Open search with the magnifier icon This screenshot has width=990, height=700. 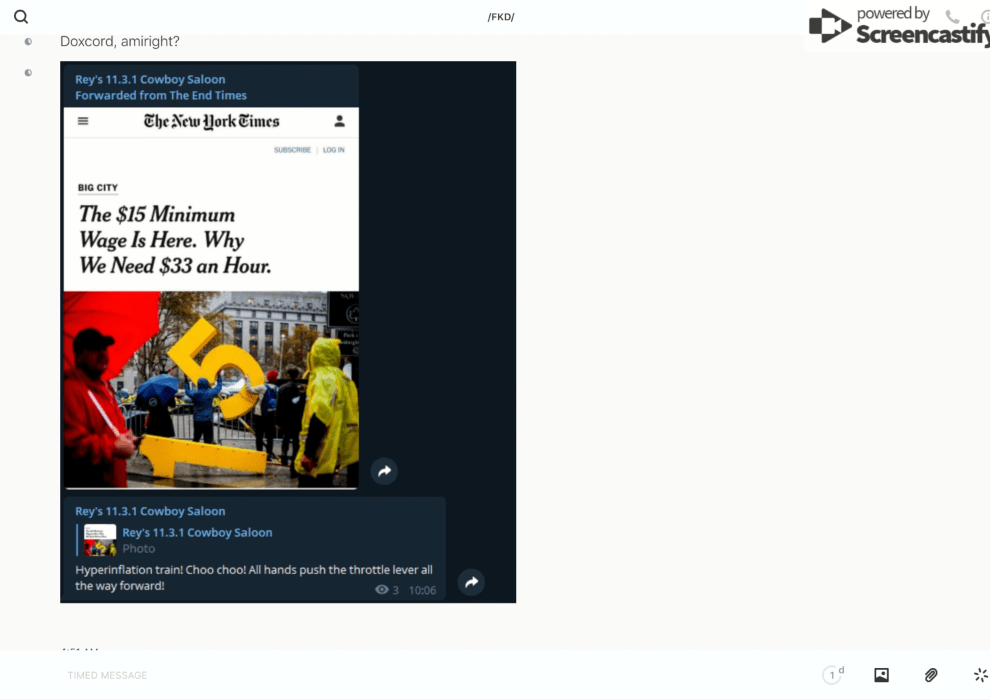coord(21,17)
